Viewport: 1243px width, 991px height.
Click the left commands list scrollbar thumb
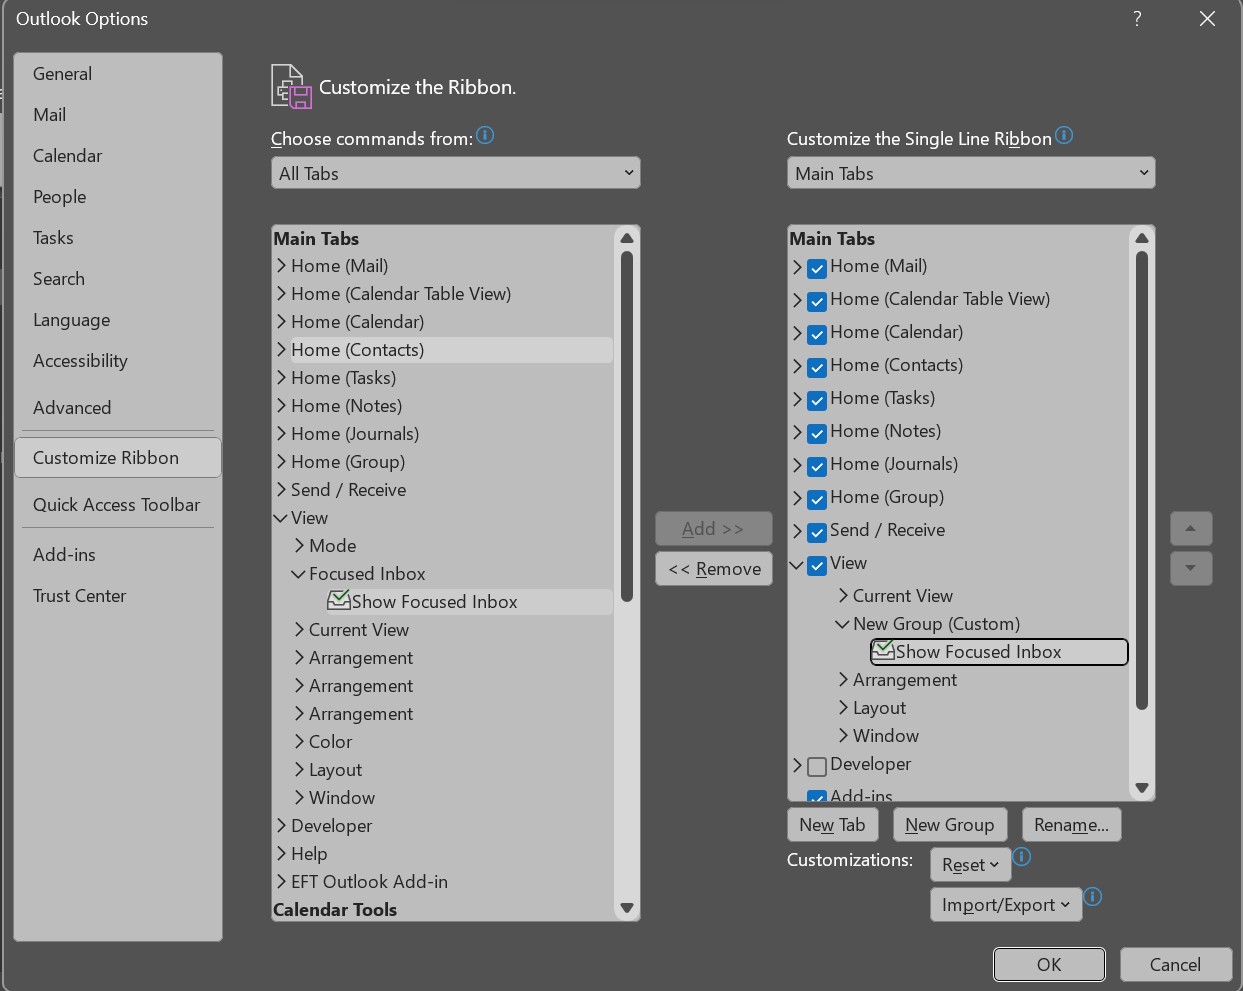pyautogui.click(x=627, y=425)
